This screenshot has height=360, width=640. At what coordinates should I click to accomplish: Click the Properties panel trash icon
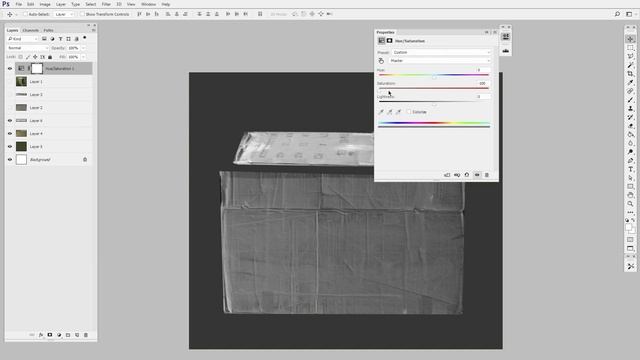(487, 175)
